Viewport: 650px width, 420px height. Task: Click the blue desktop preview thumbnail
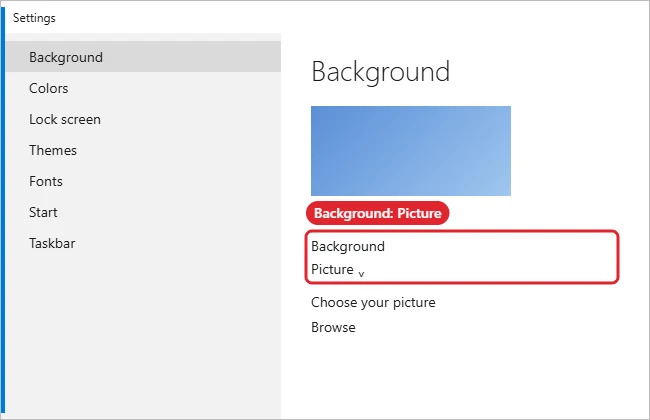(411, 151)
